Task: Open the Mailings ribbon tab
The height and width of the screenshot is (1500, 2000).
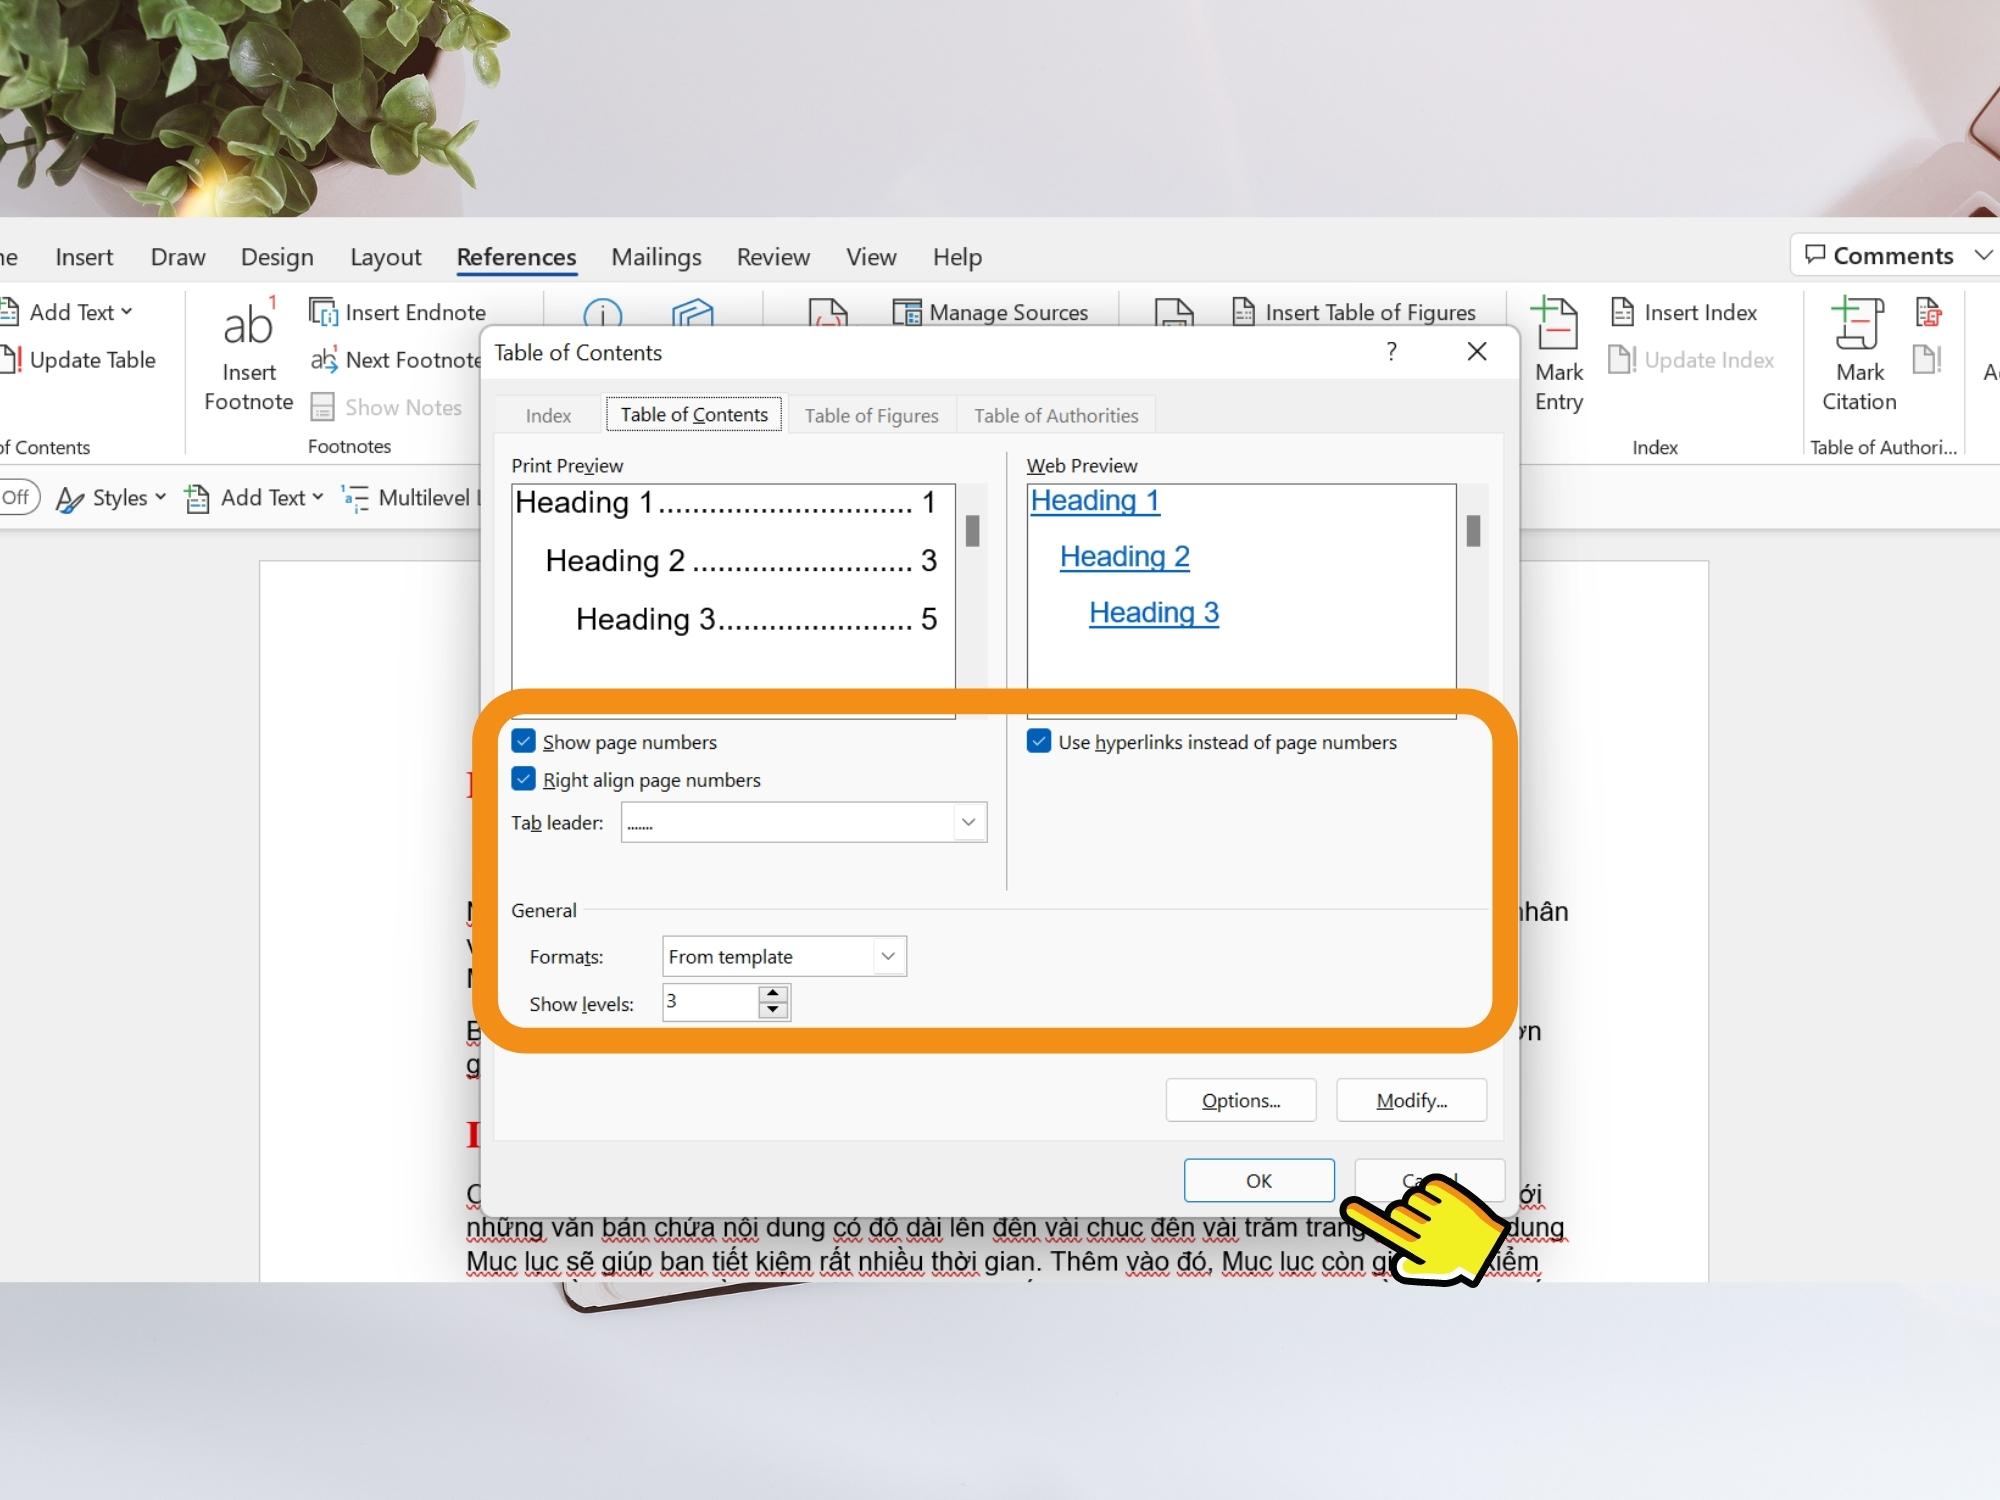Action: 656,257
